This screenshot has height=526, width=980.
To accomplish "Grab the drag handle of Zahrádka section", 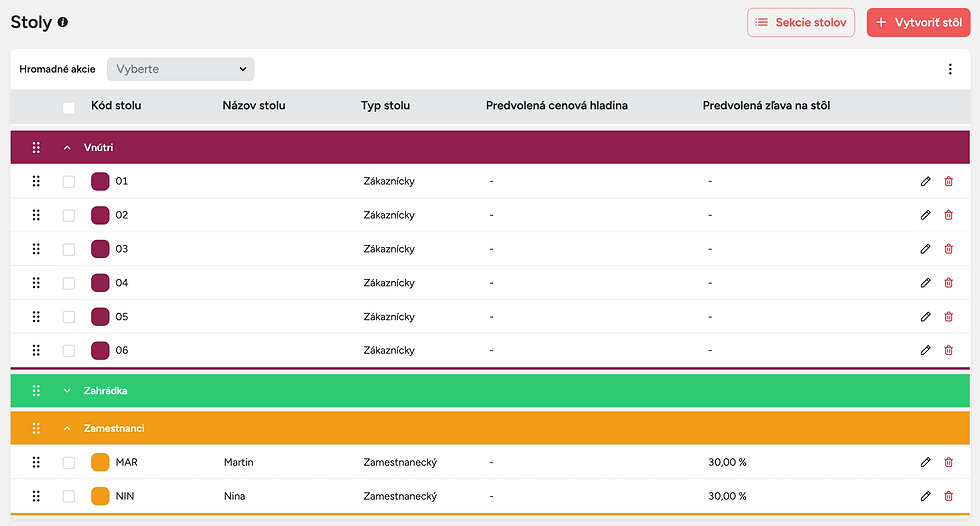I will coord(36,390).
